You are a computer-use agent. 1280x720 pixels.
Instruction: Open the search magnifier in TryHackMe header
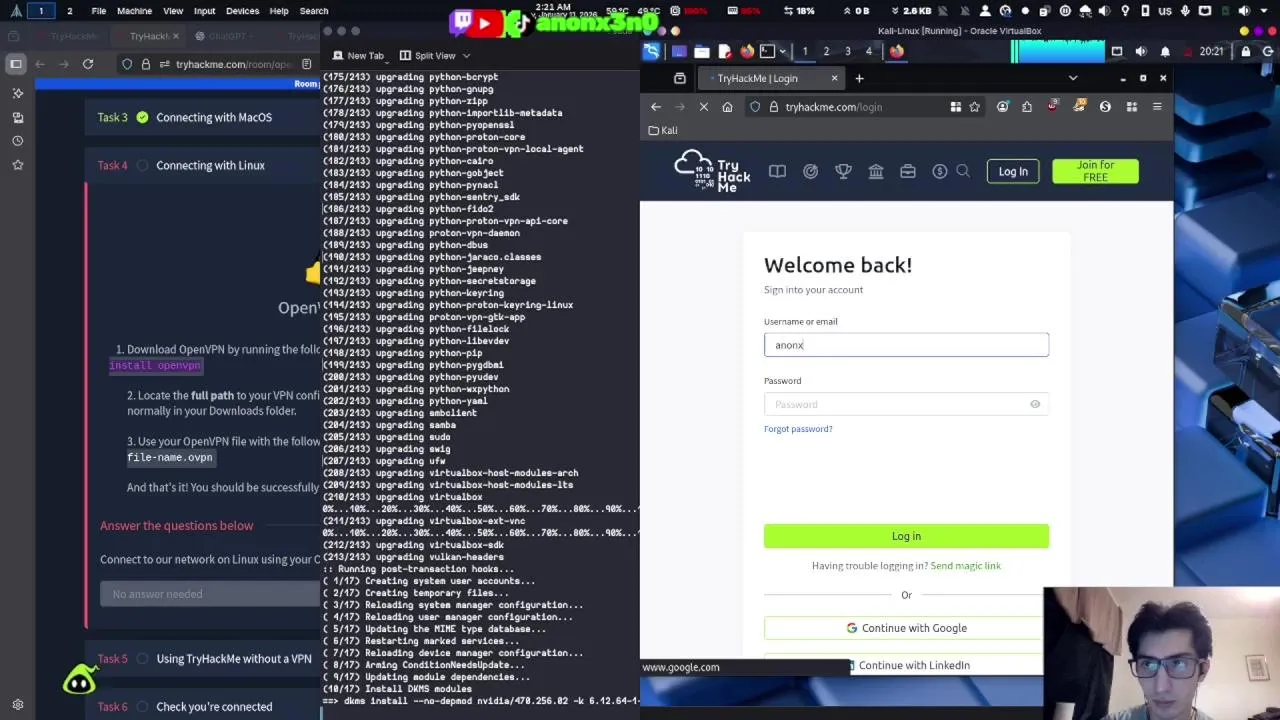point(963,171)
